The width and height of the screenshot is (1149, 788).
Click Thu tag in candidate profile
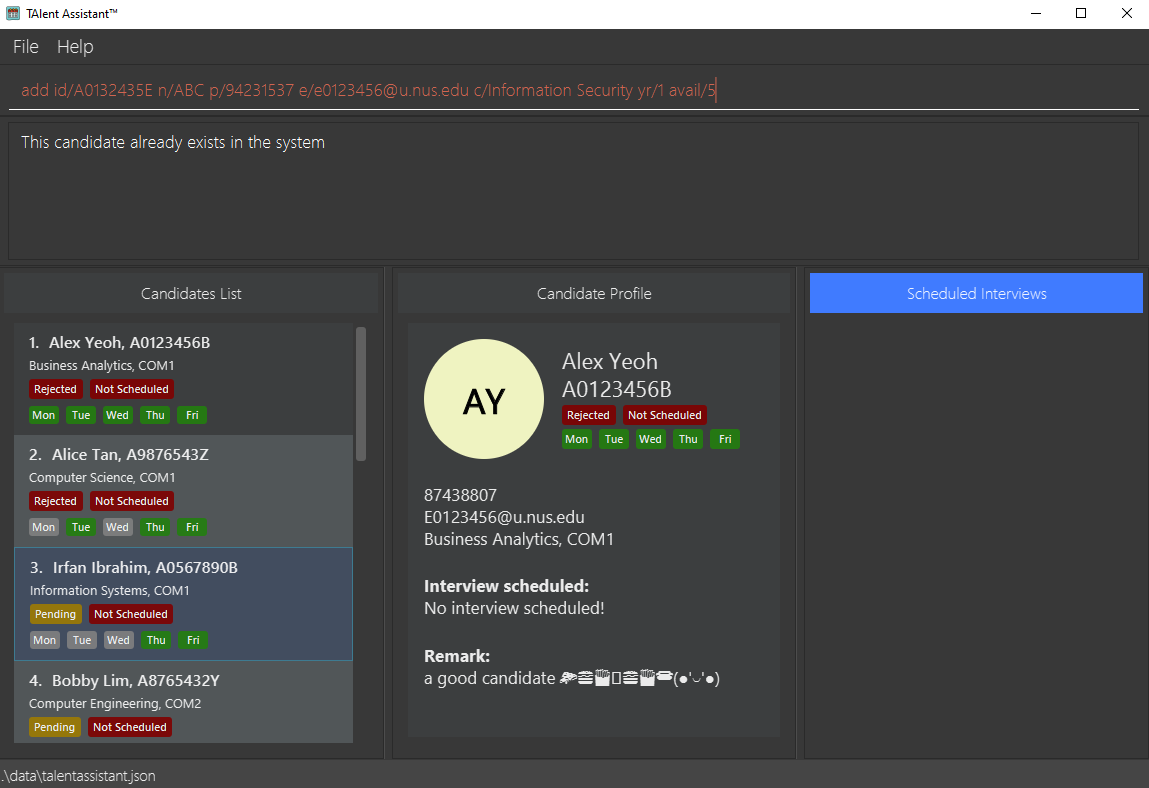[688, 439]
